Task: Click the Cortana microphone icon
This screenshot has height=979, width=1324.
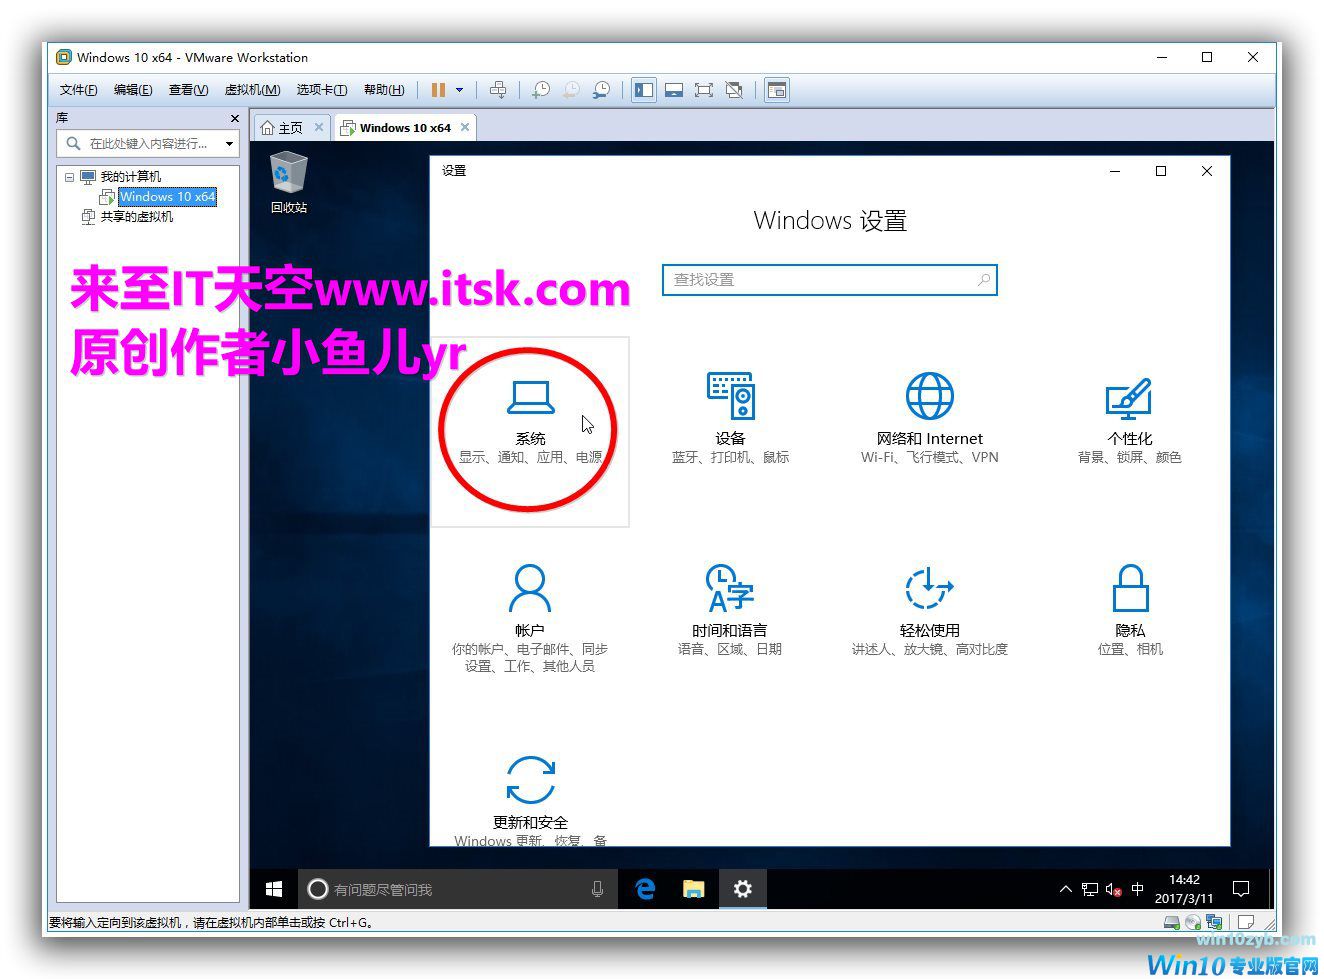Action: point(597,889)
